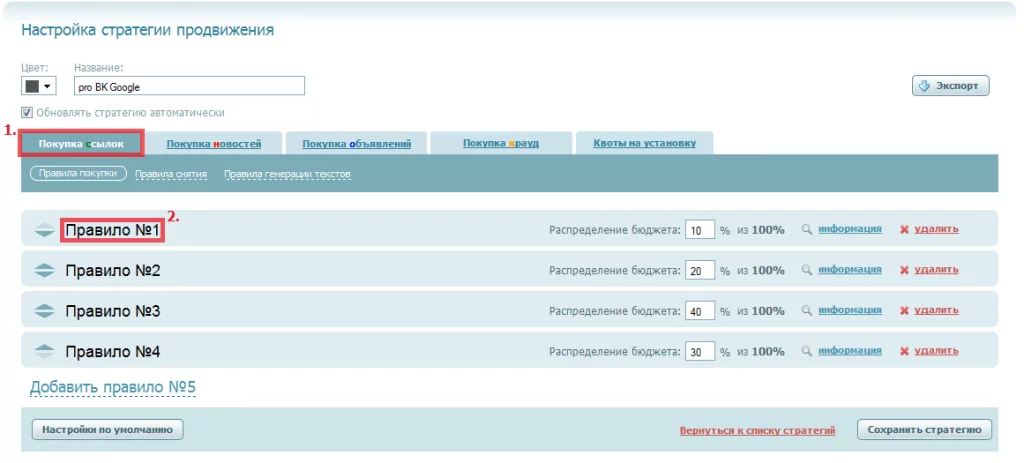Open информация link for Правило №3
This screenshot has height=463, width=1024.
pos(850,310)
